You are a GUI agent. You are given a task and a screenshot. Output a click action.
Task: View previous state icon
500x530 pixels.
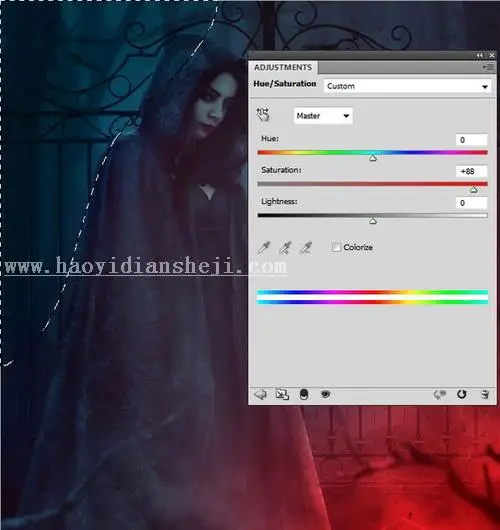tap(440, 394)
